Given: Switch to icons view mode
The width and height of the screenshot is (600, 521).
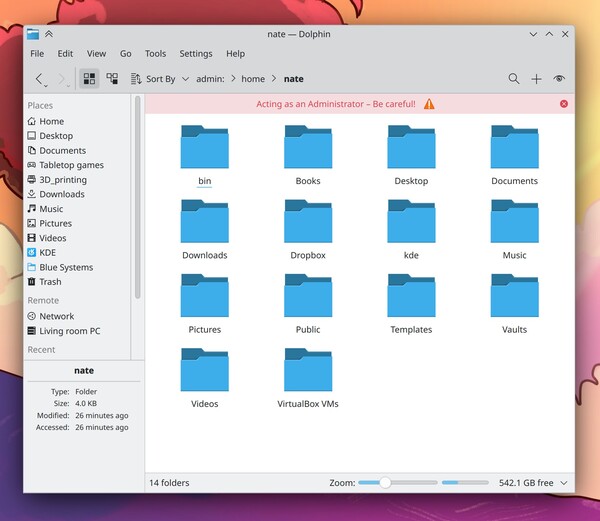Looking at the screenshot, I should pos(89,79).
